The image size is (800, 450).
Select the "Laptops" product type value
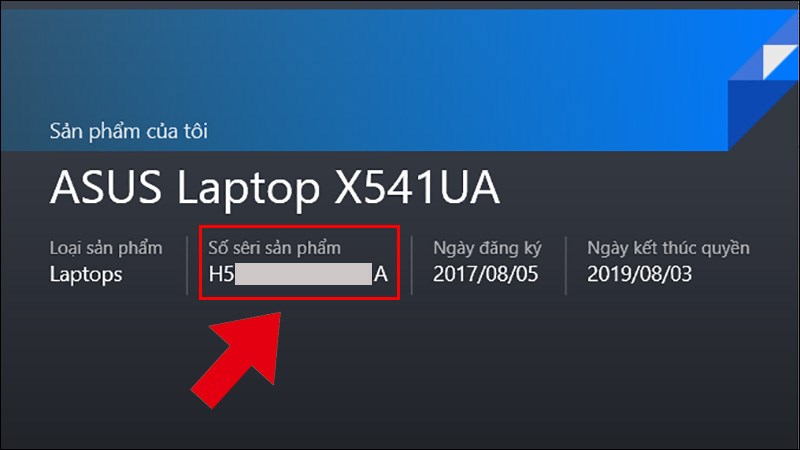[x=86, y=275]
